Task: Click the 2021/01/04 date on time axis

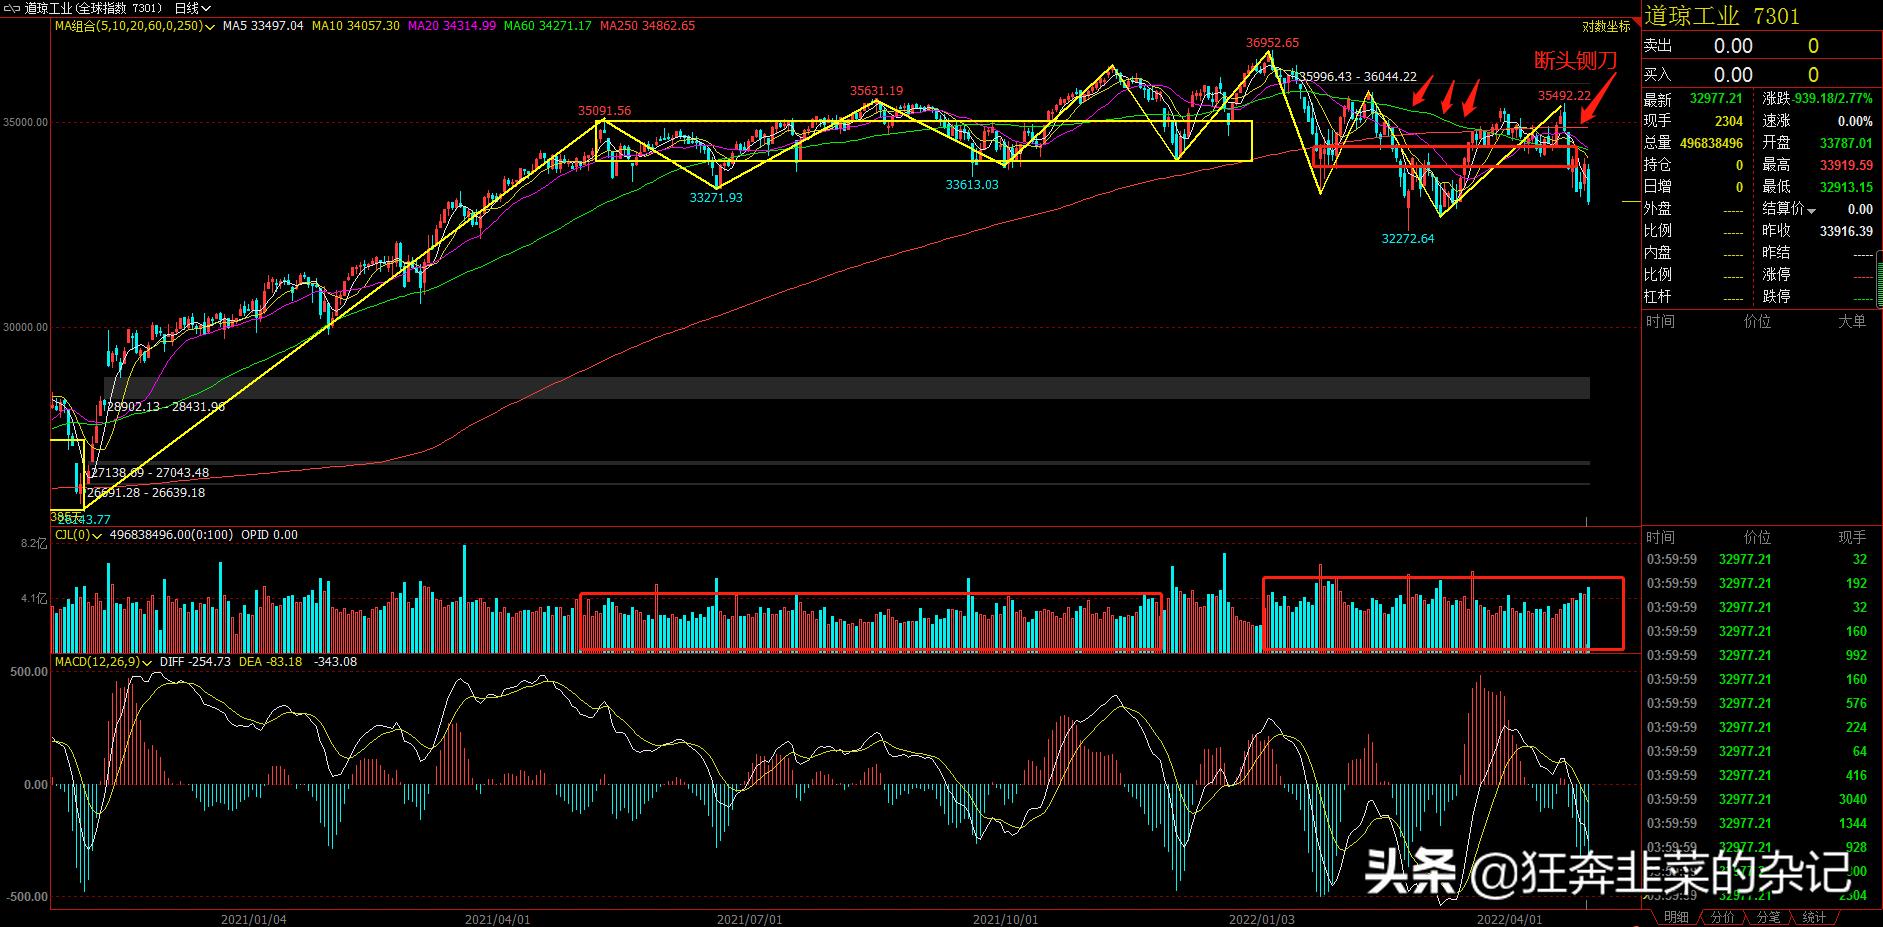Action: (x=253, y=918)
